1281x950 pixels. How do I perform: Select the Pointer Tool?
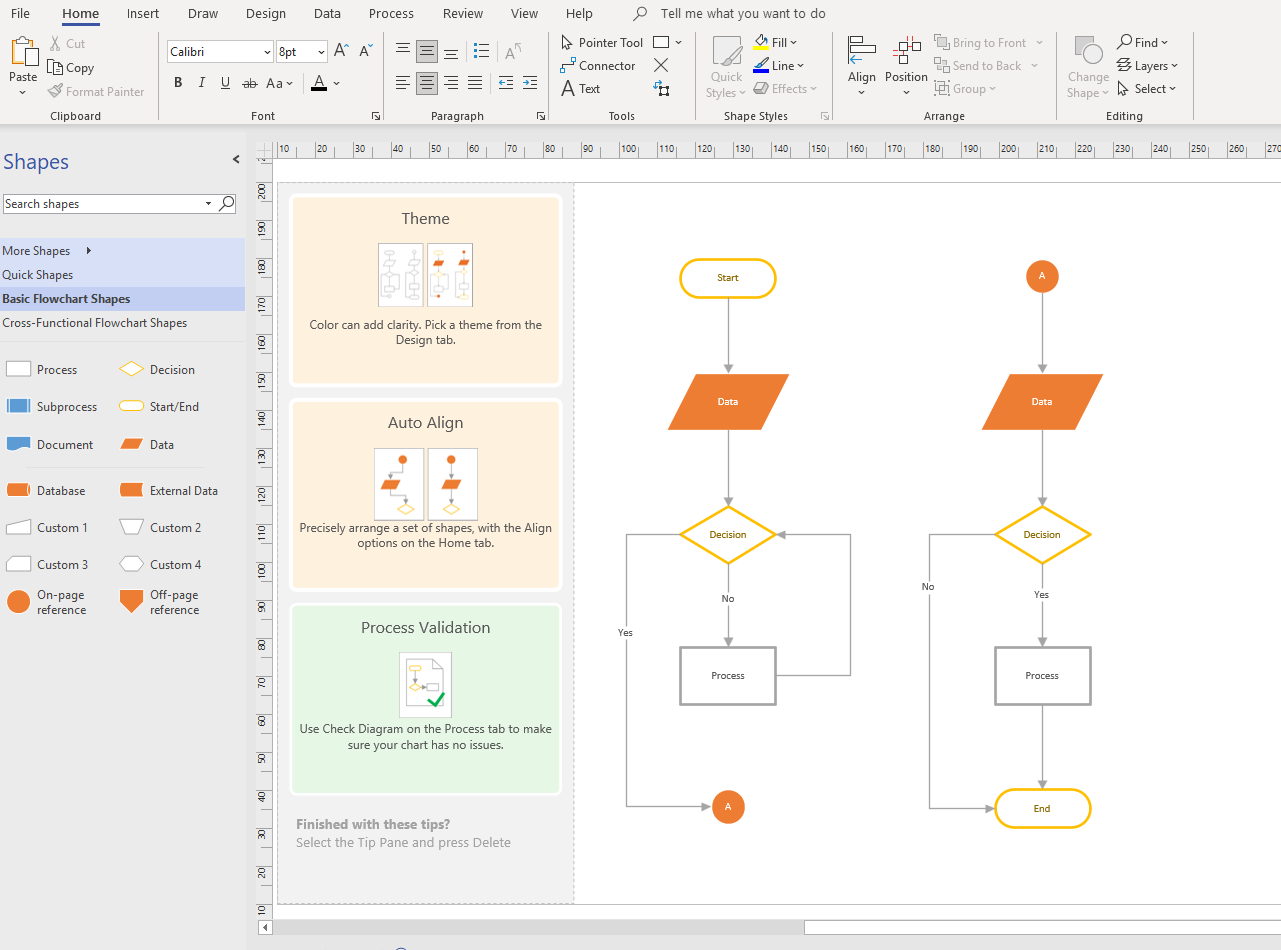(601, 42)
